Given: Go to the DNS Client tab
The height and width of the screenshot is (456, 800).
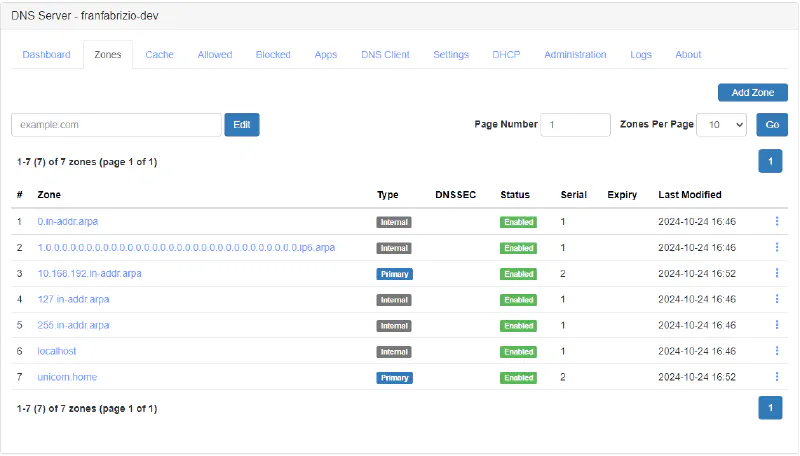Looking at the screenshot, I should tap(385, 55).
